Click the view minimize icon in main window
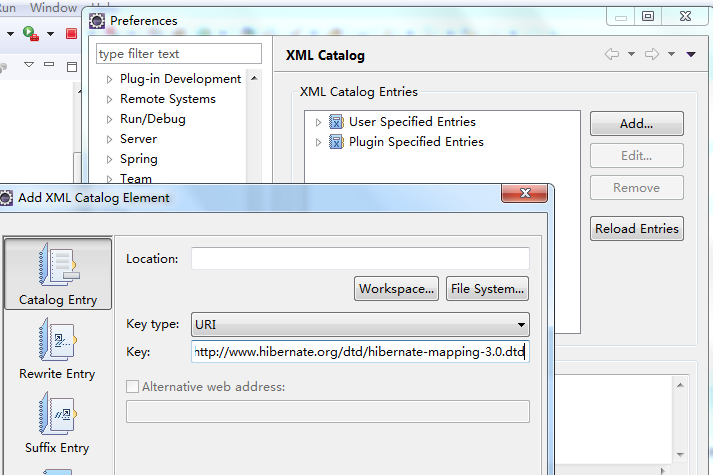 pos(49,65)
